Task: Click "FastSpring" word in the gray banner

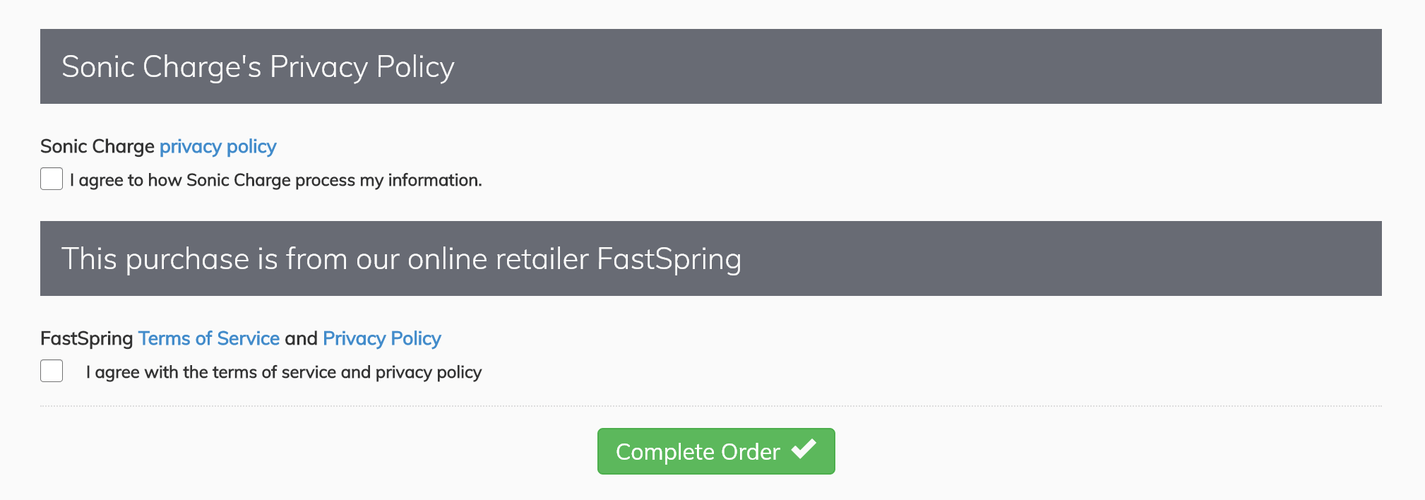Action: tap(669, 259)
